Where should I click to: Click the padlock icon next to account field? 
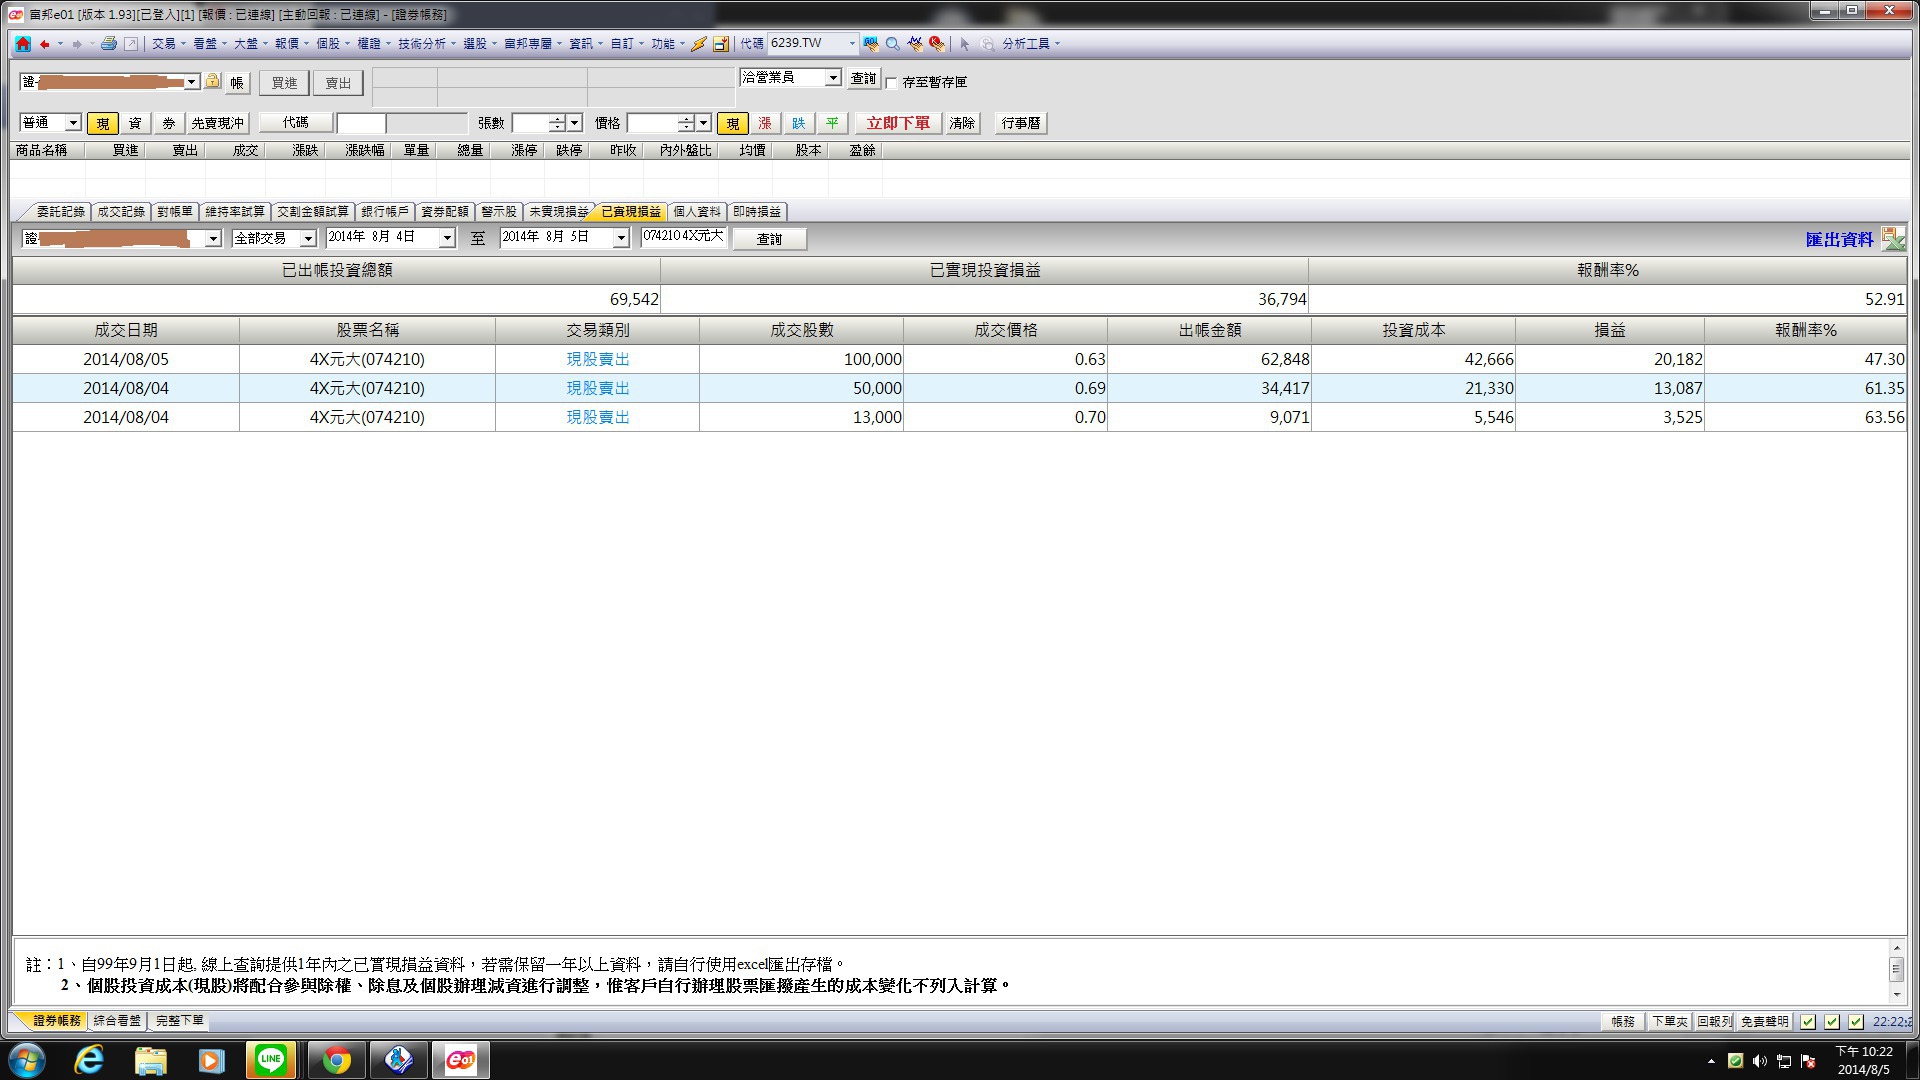tap(213, 81)
